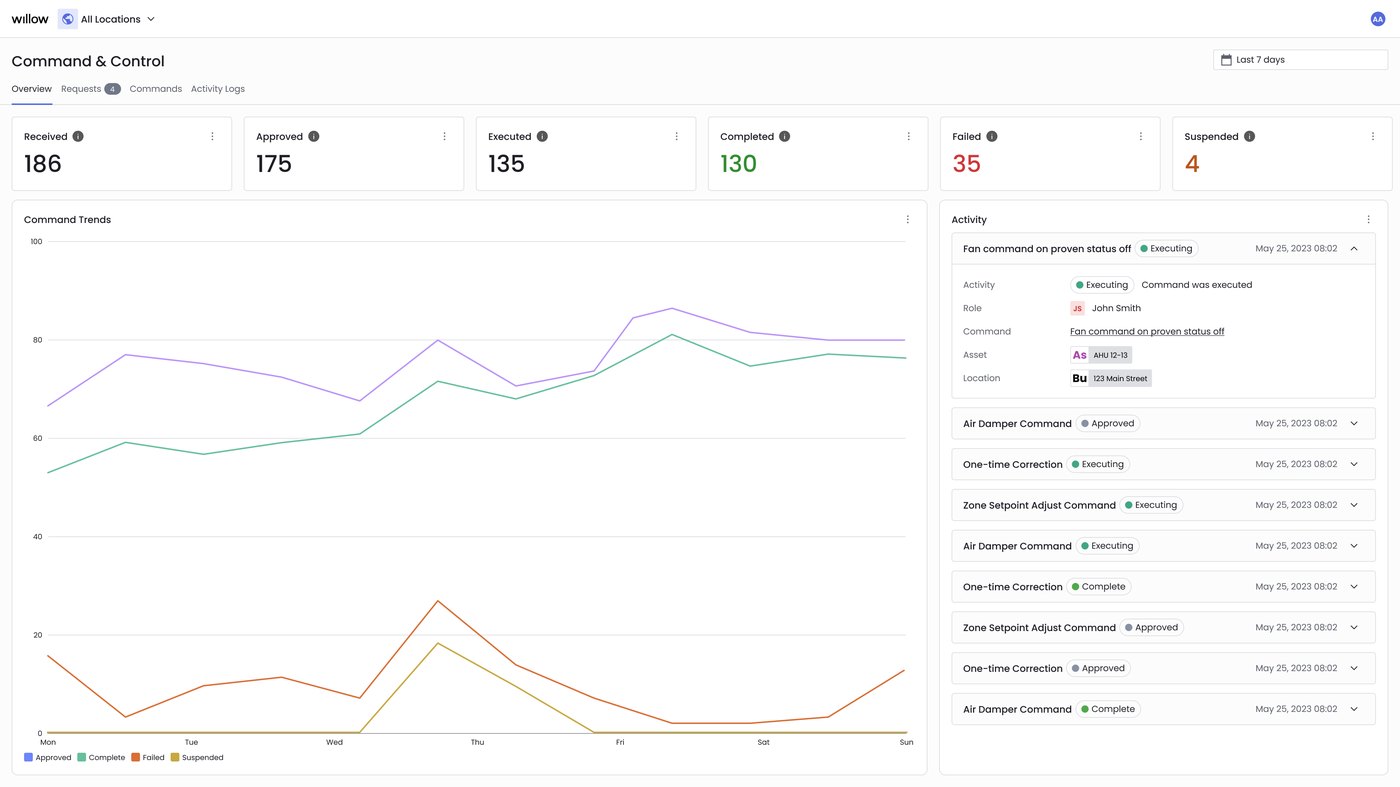The height and width of the screenshot is (787, 1400).
Task: Show info for Executed metric
Action: click(x=542, y=136)
